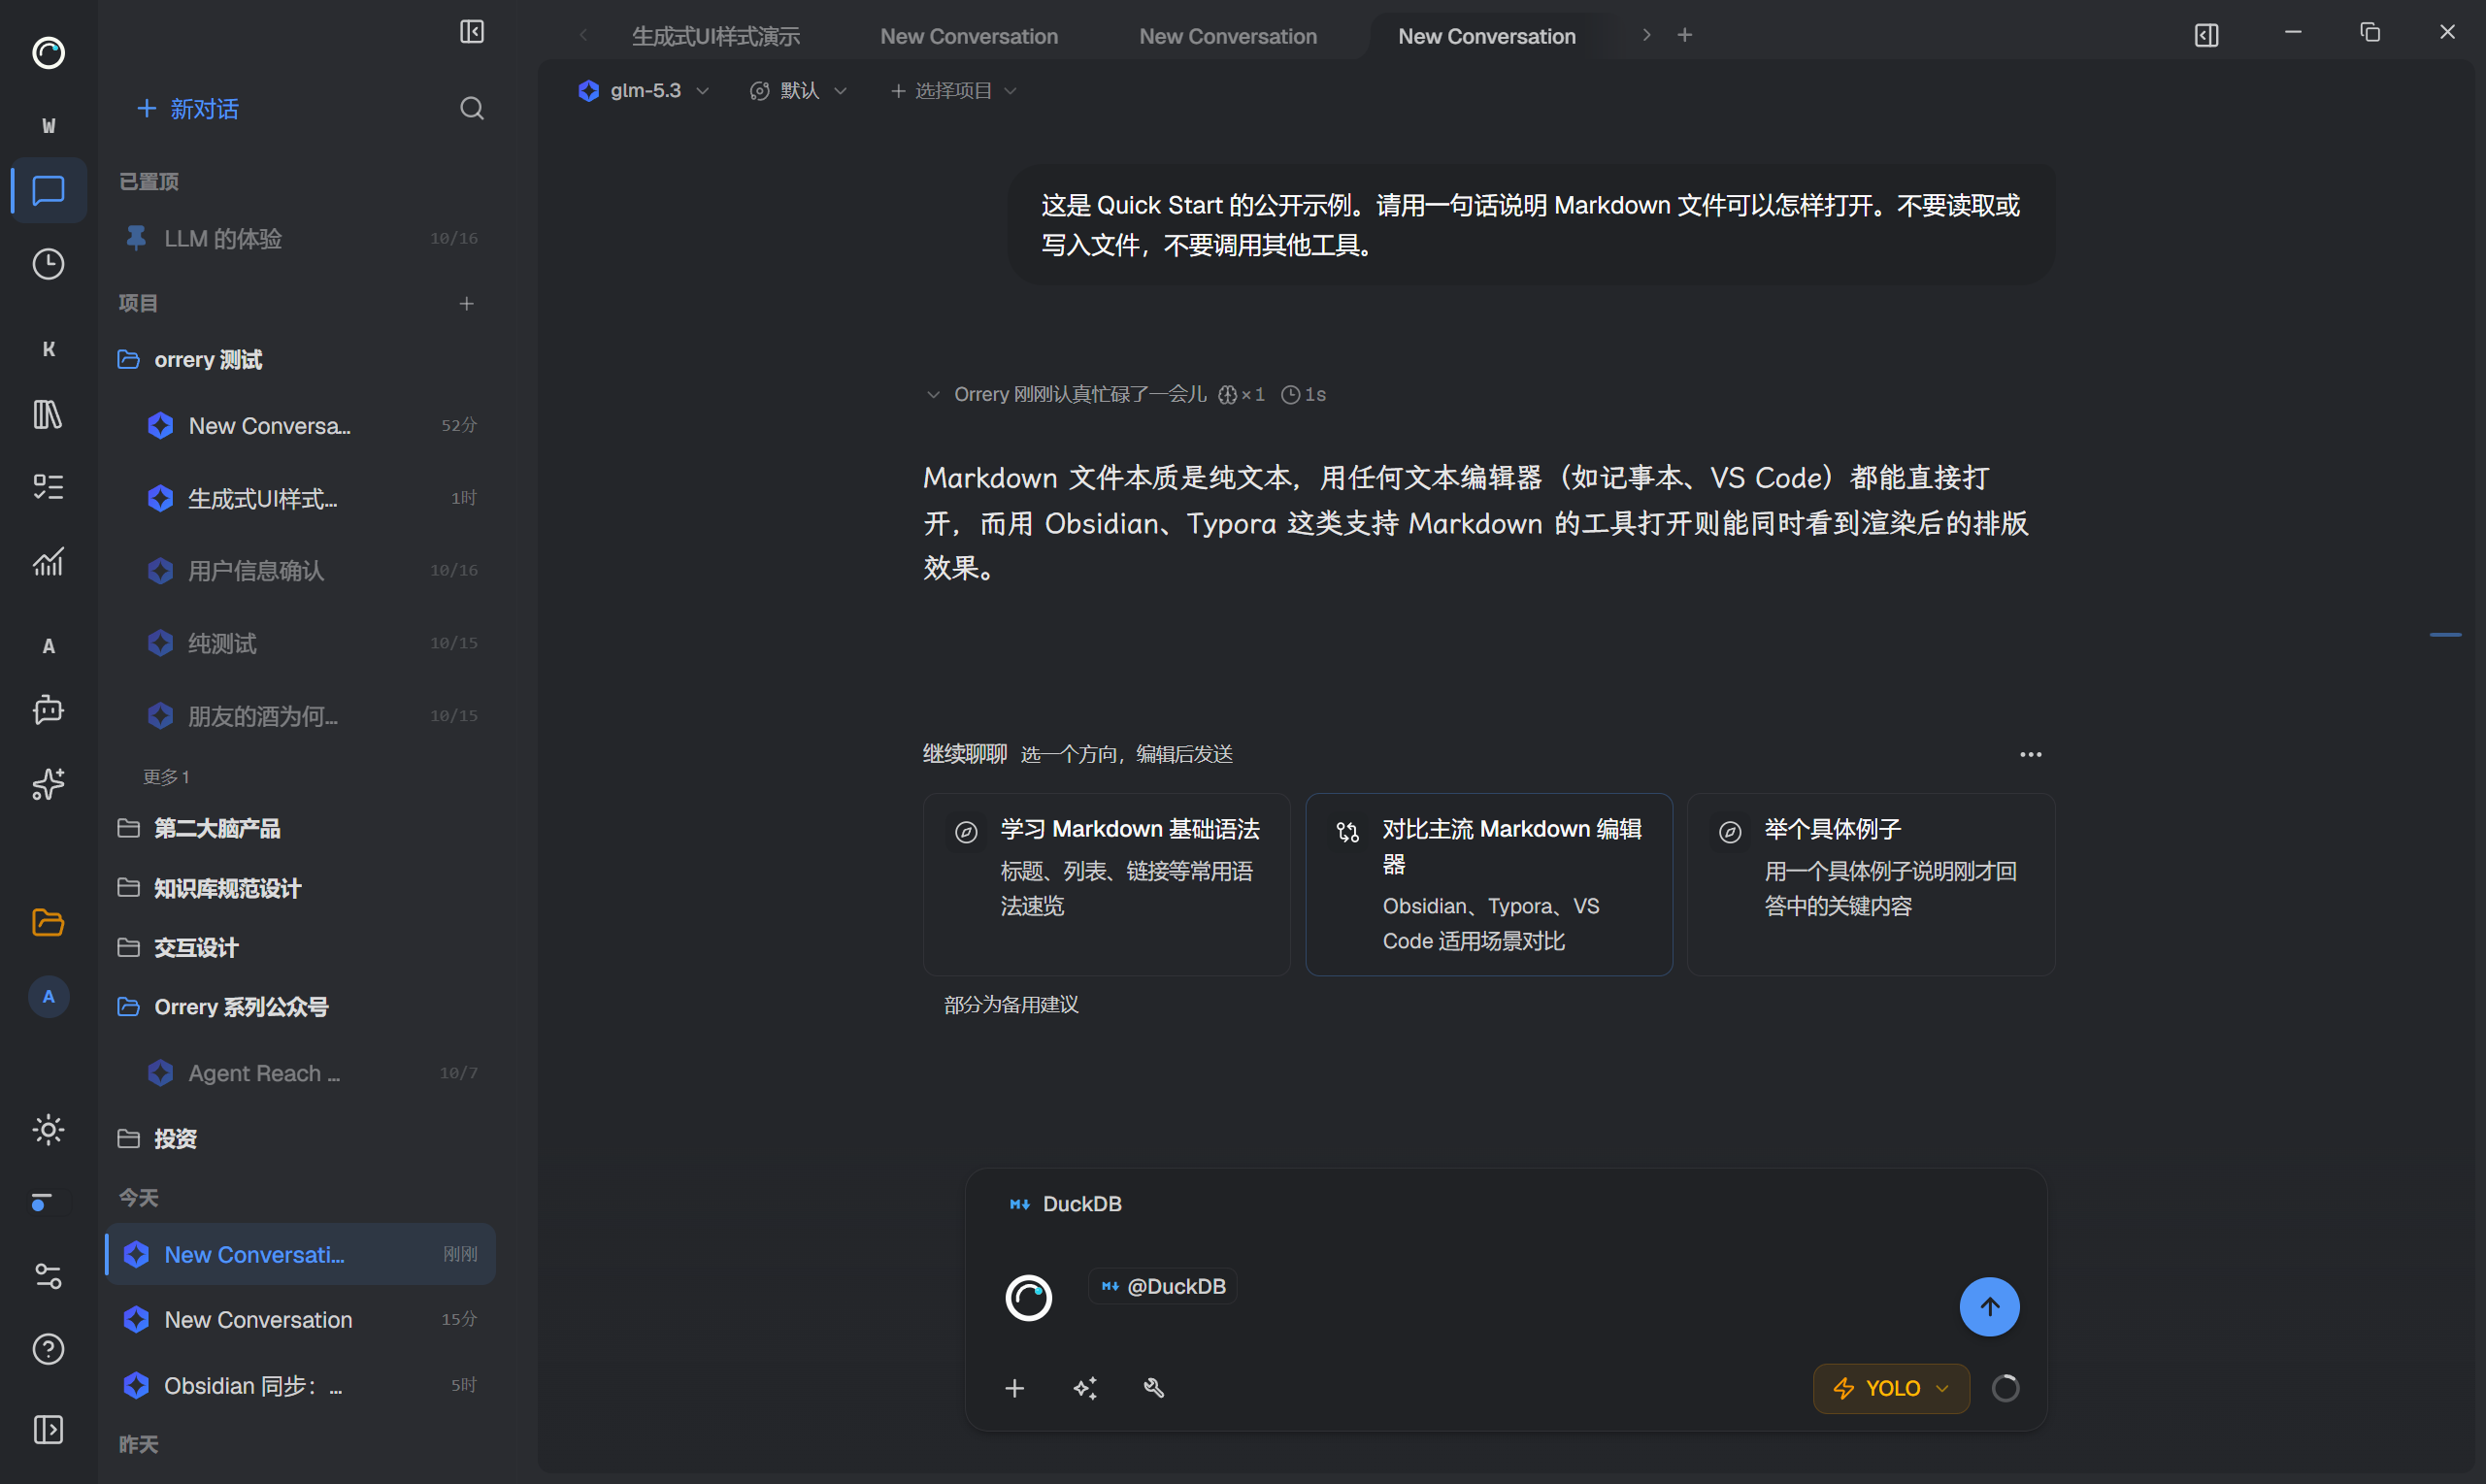Viewport: 2486px width, 1484px height.
Task: Open the glm-5.3 model dropdown
Action: pyautogui.click(x=644, y=90)
